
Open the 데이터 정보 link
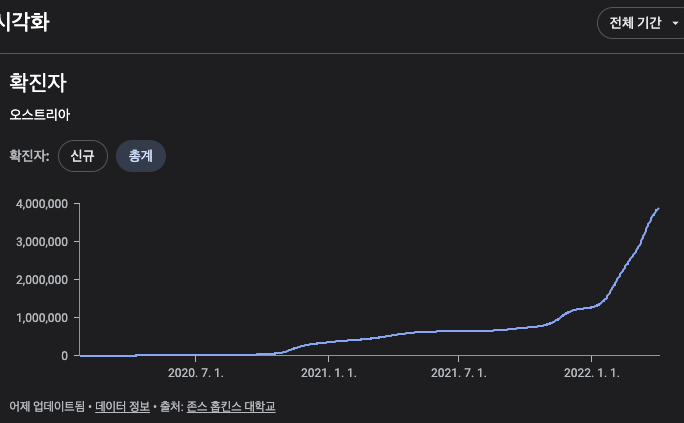123,406
